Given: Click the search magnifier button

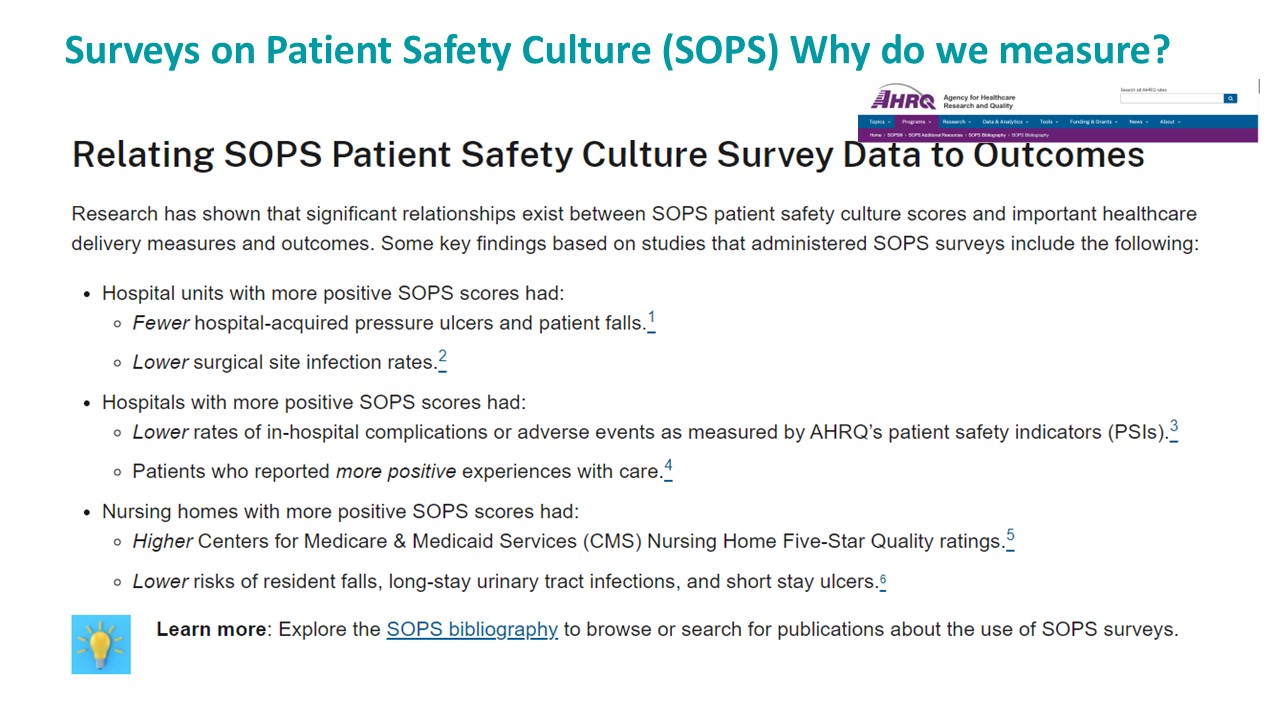Looking at the screenshot, I should 1230,98.
